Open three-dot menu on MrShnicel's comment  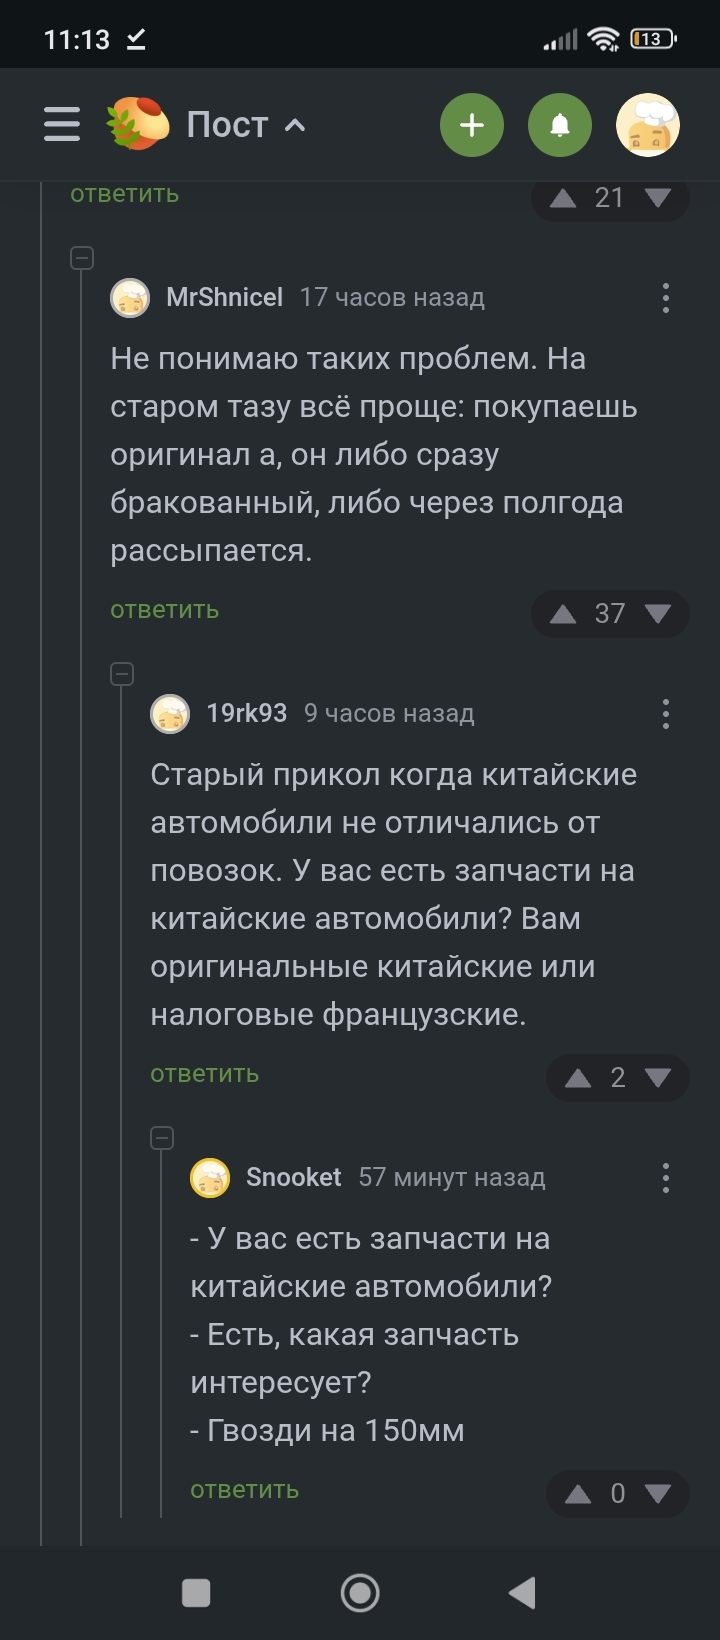coord(666,298)
